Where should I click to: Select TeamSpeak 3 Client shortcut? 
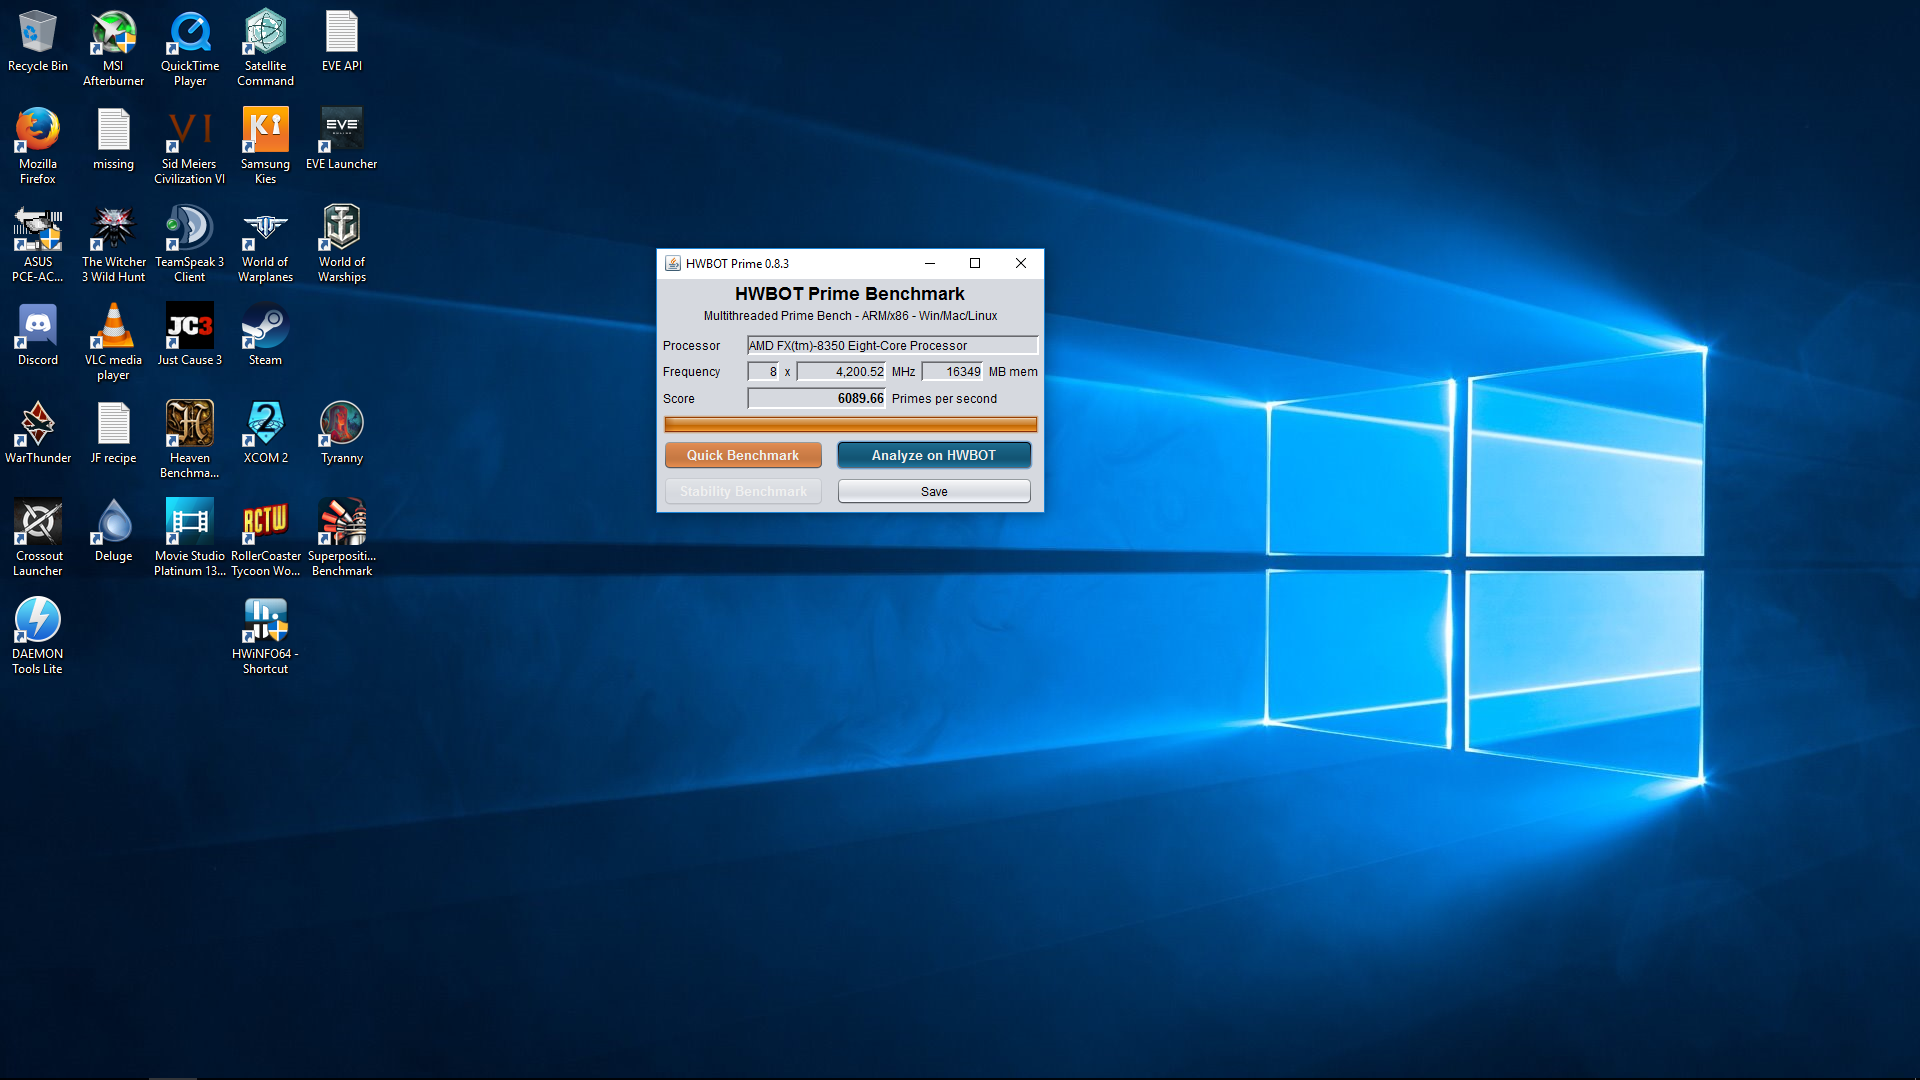(x=190, y=244)
